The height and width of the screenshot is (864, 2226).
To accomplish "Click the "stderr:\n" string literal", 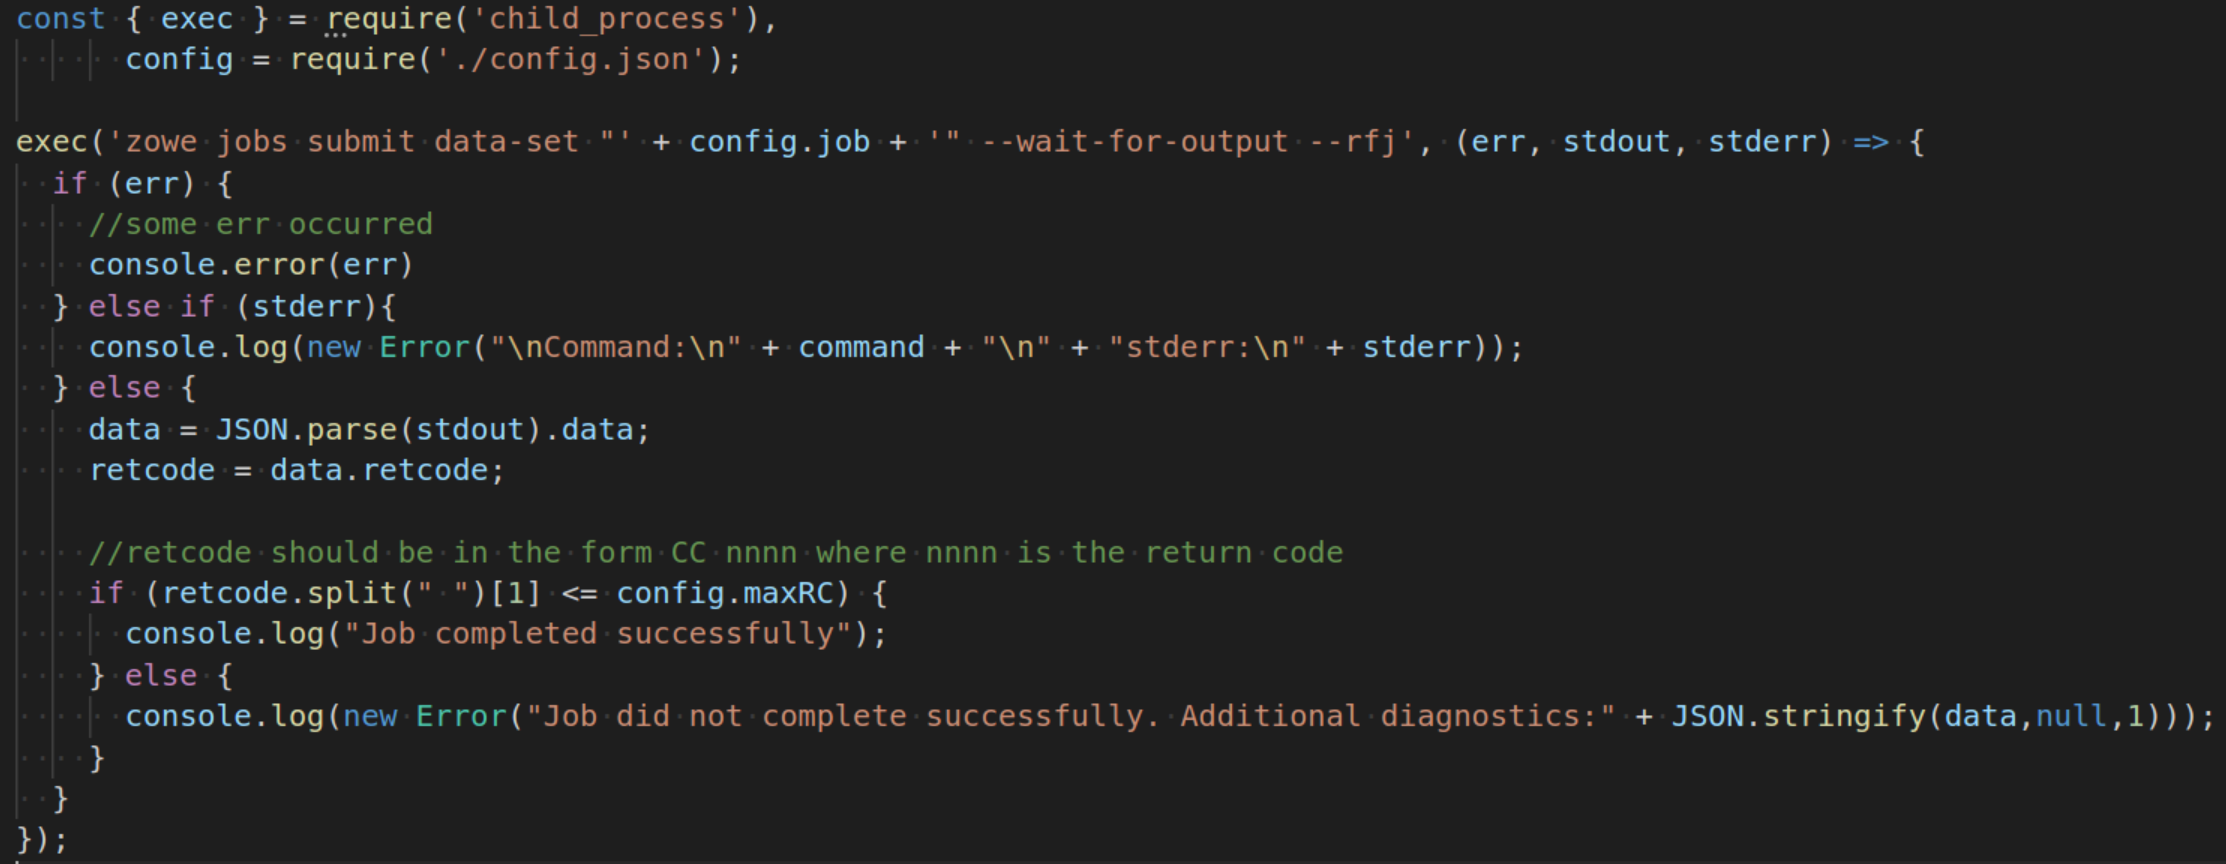I will pyautogui.click(x=1207, y=347).
